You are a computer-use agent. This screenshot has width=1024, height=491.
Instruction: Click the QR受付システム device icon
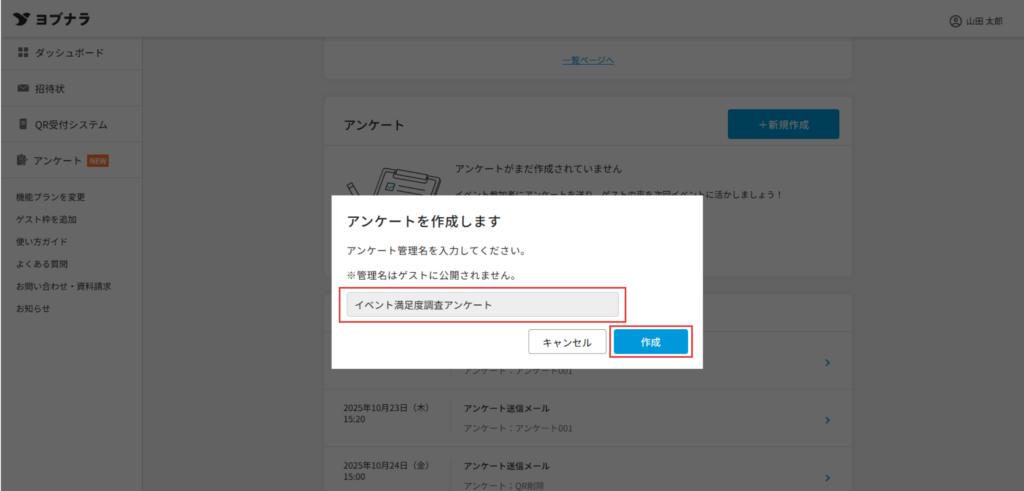click(x=23, y=125)
